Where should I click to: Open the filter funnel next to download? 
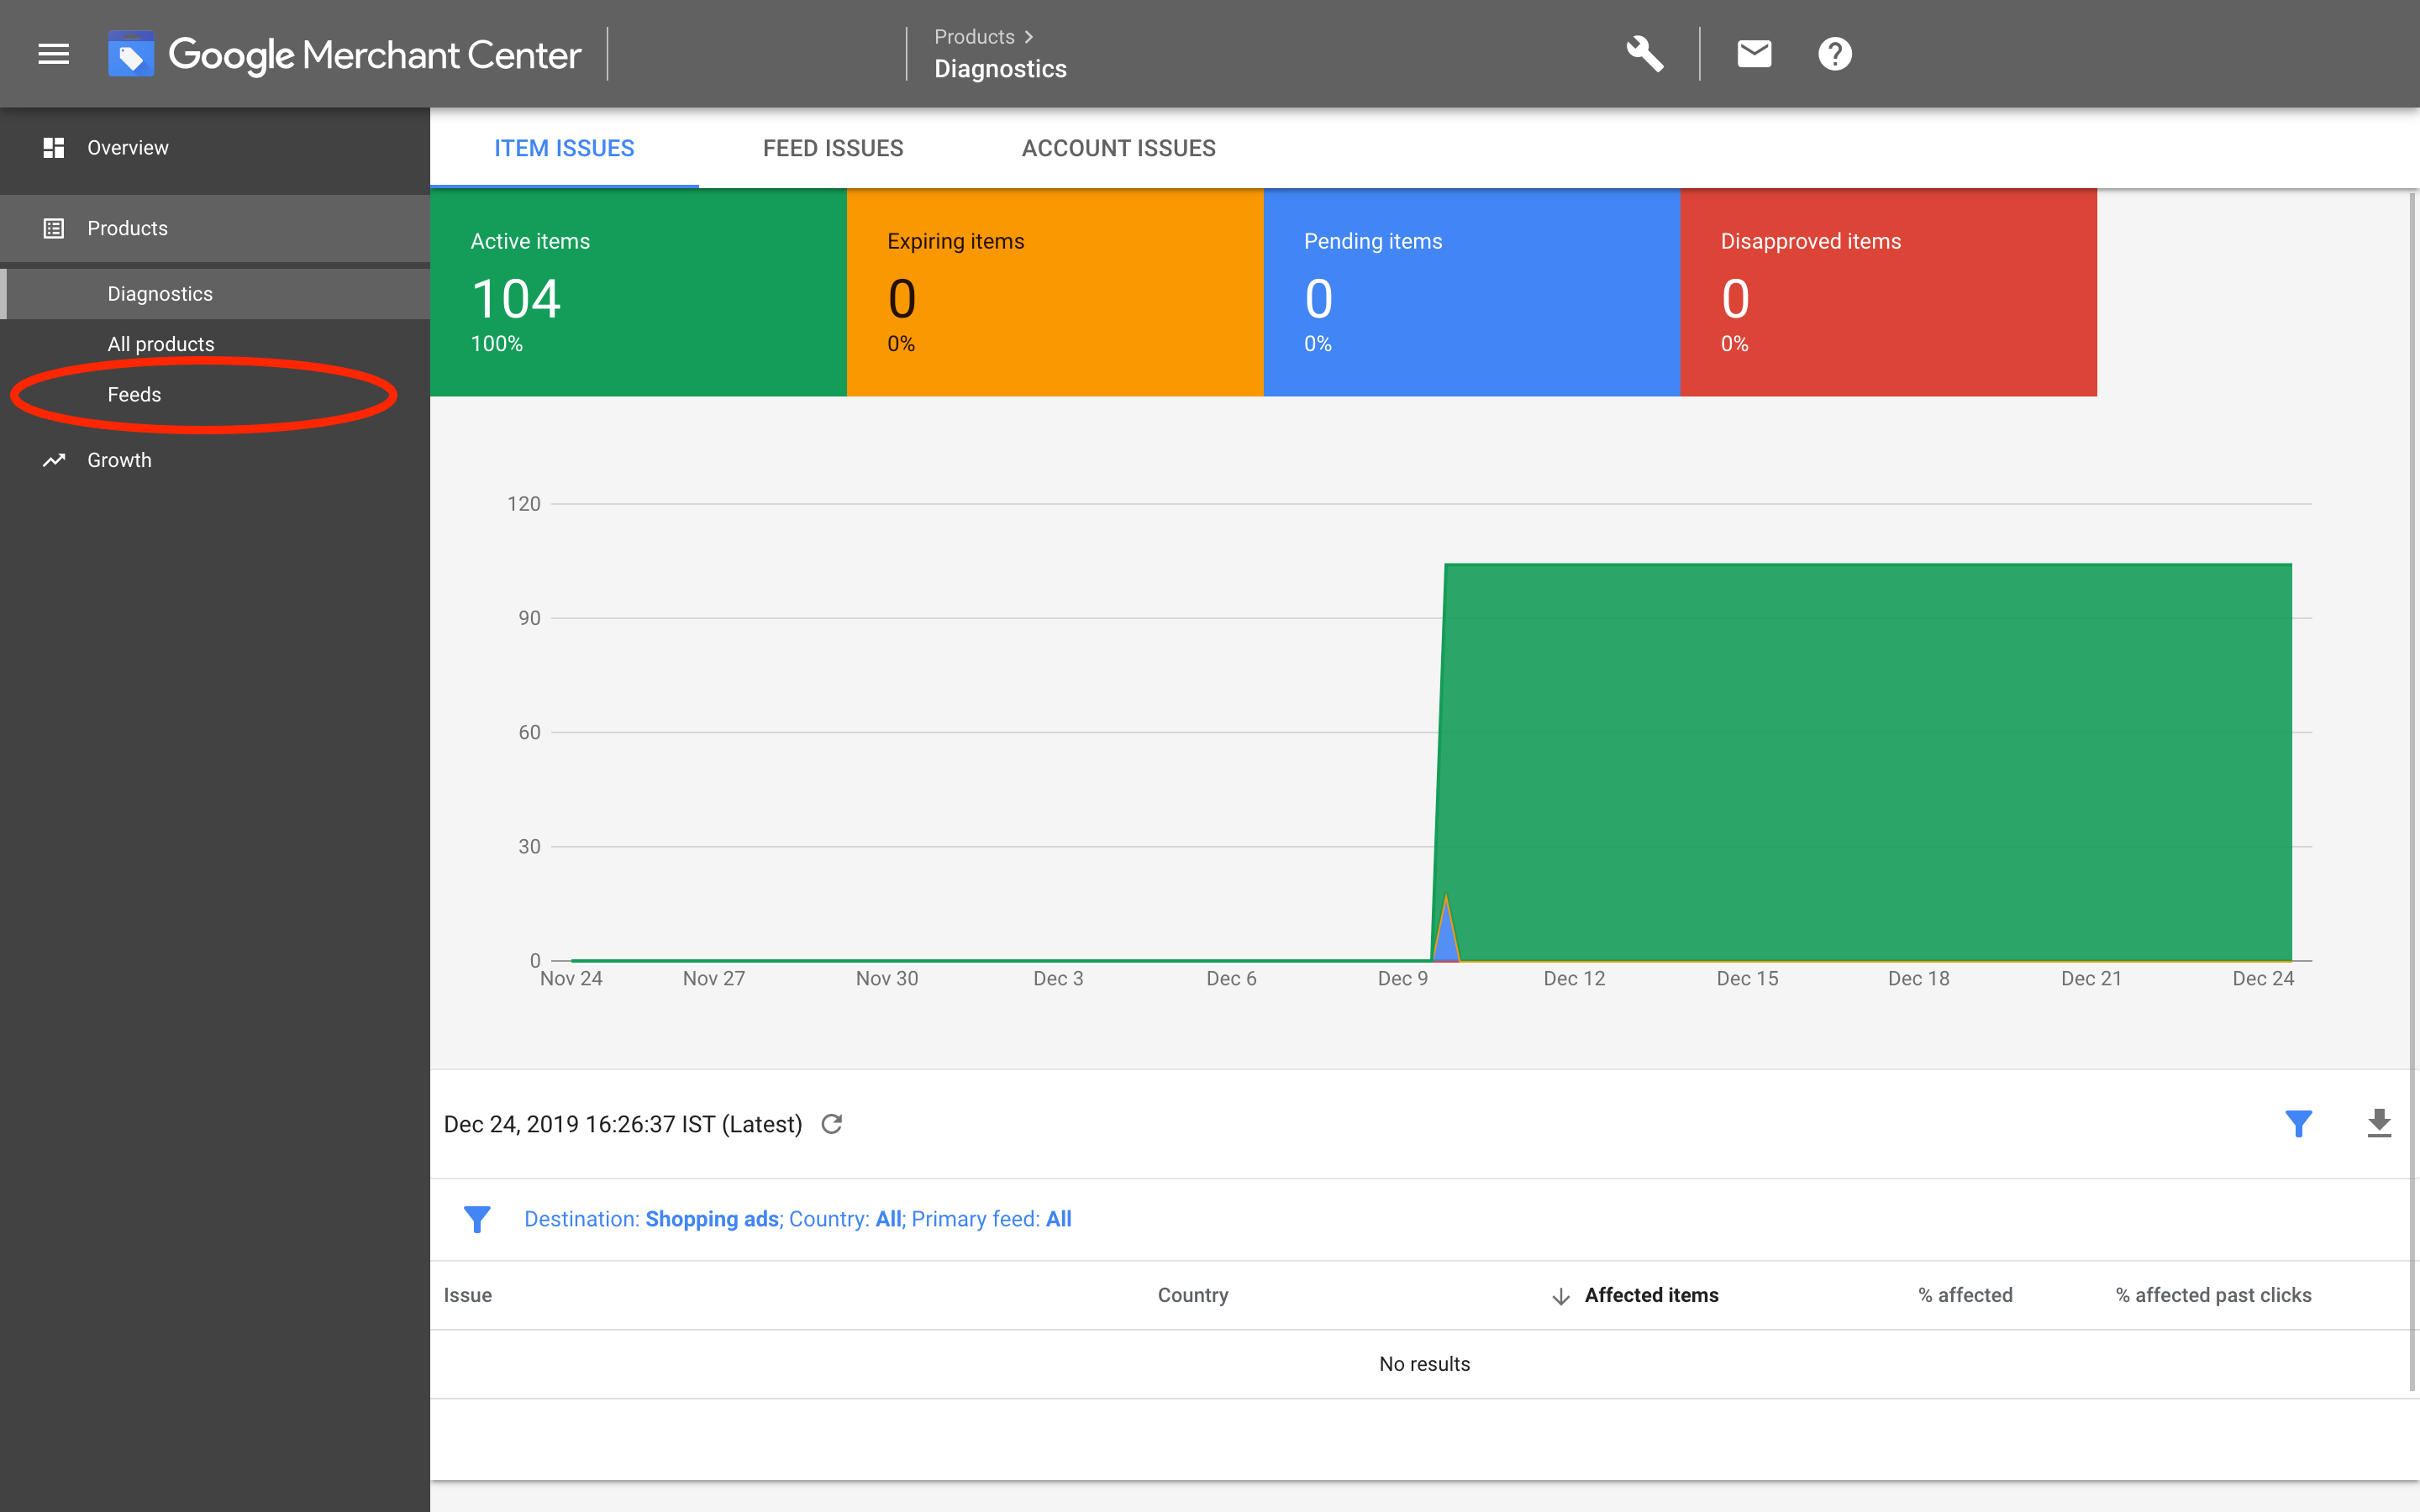2298,1124
